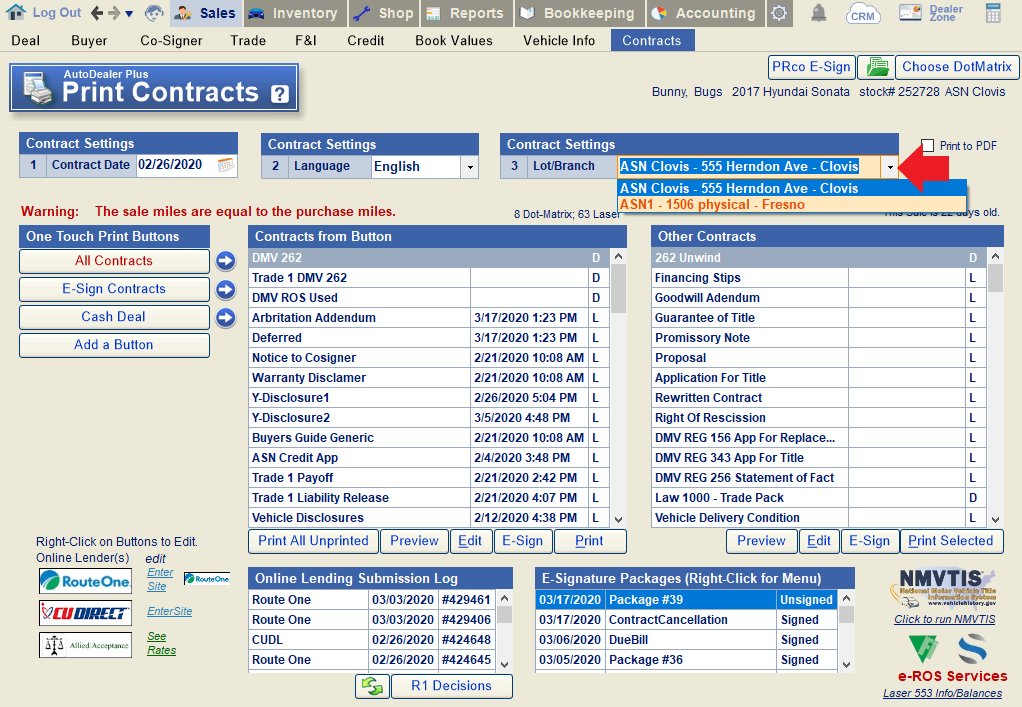Open the Reports module tab
1022x707 pixels.
(467, 13)
